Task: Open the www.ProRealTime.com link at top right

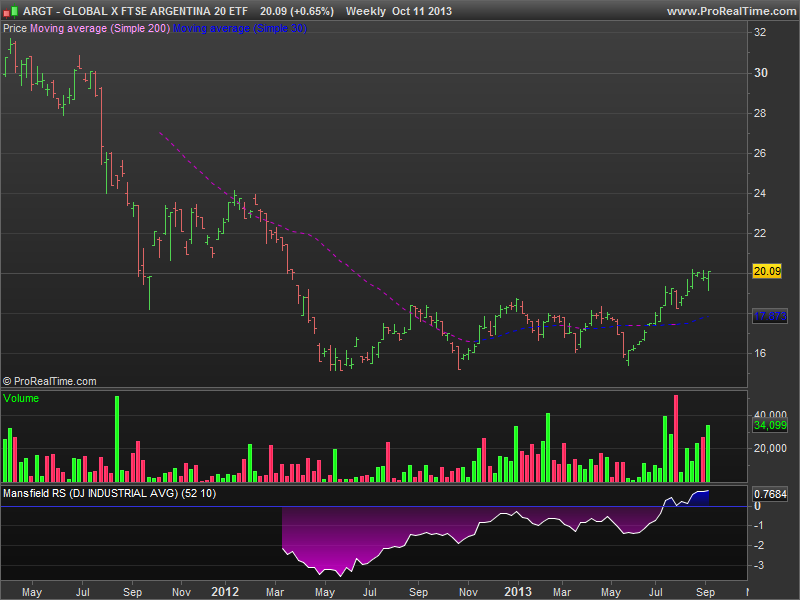Action: click(729, 11)
